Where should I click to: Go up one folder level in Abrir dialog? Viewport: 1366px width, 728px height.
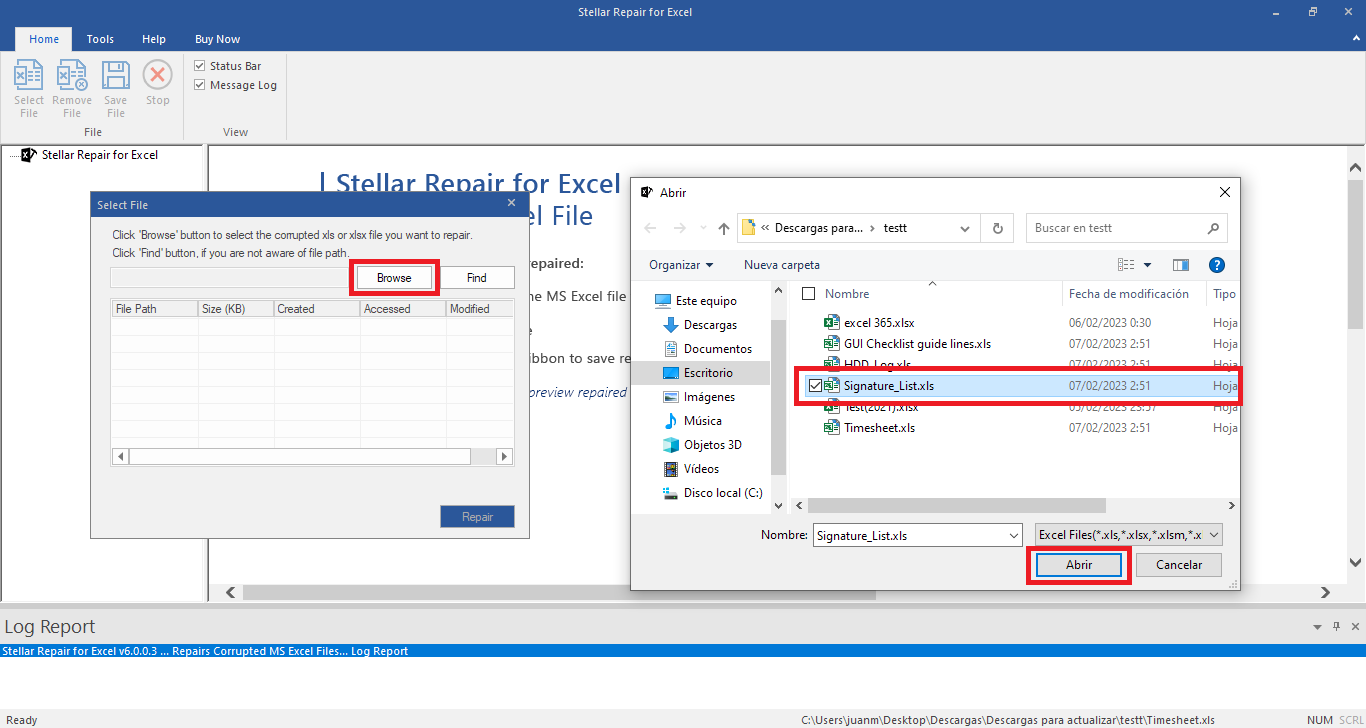723,228
